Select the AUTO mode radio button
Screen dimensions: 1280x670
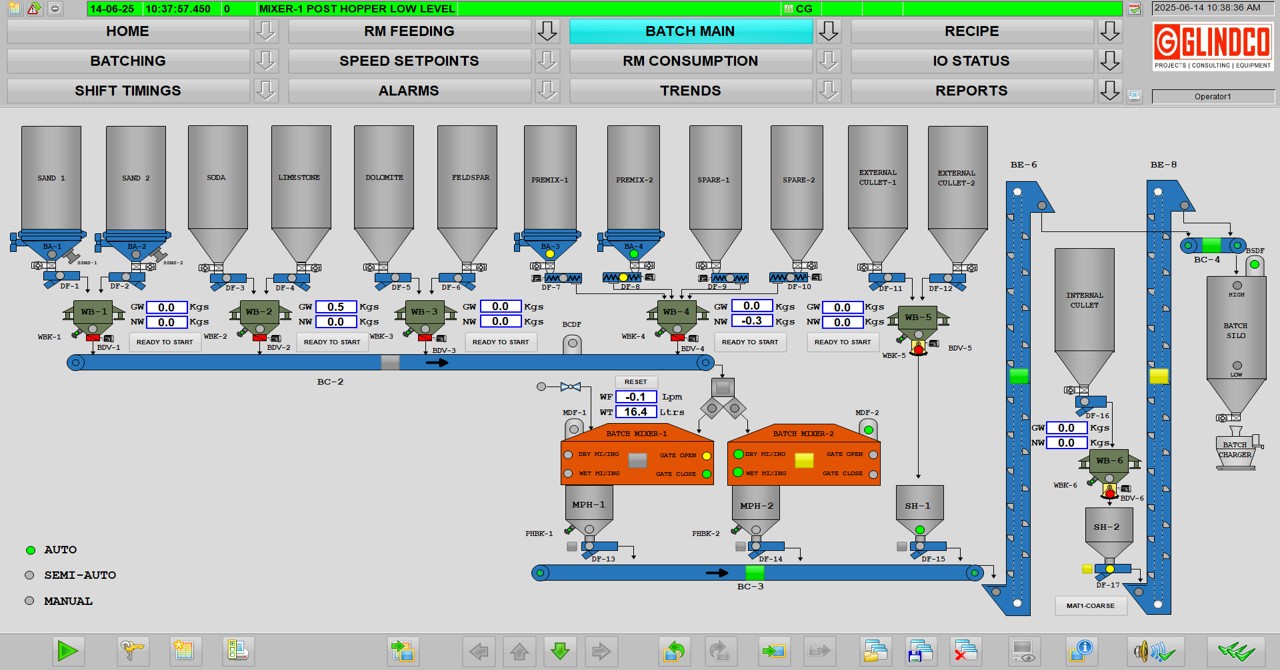[30, 550]
